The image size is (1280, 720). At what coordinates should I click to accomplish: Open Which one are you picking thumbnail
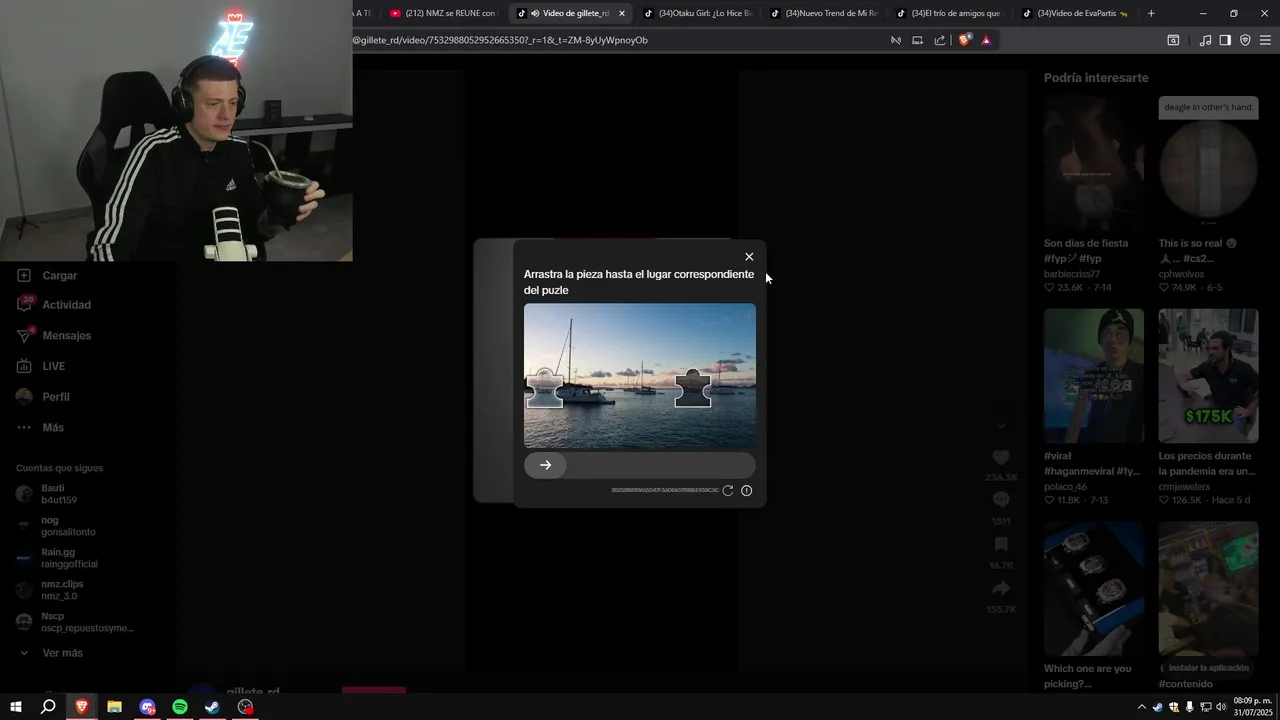click(1094, 588)
